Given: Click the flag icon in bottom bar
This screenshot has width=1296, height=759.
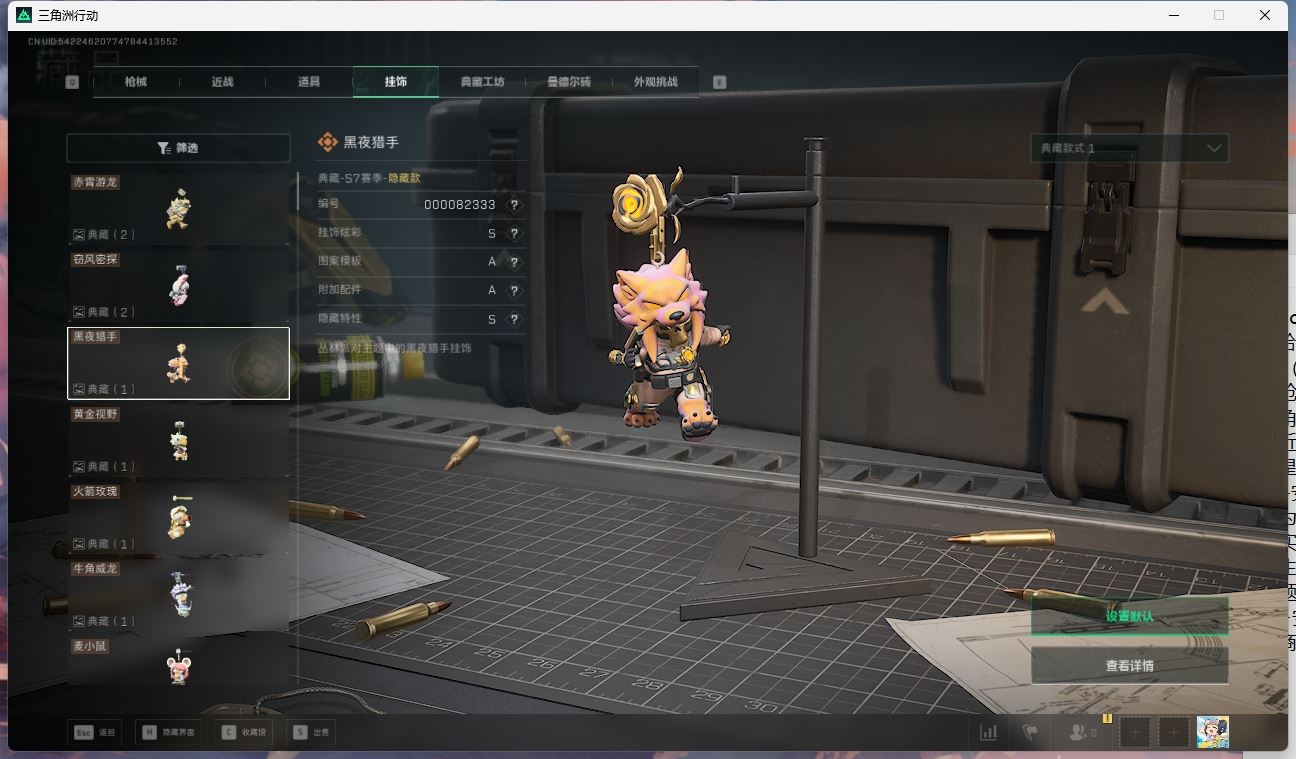Looking at the screenshot, I should pos(1029,733).
